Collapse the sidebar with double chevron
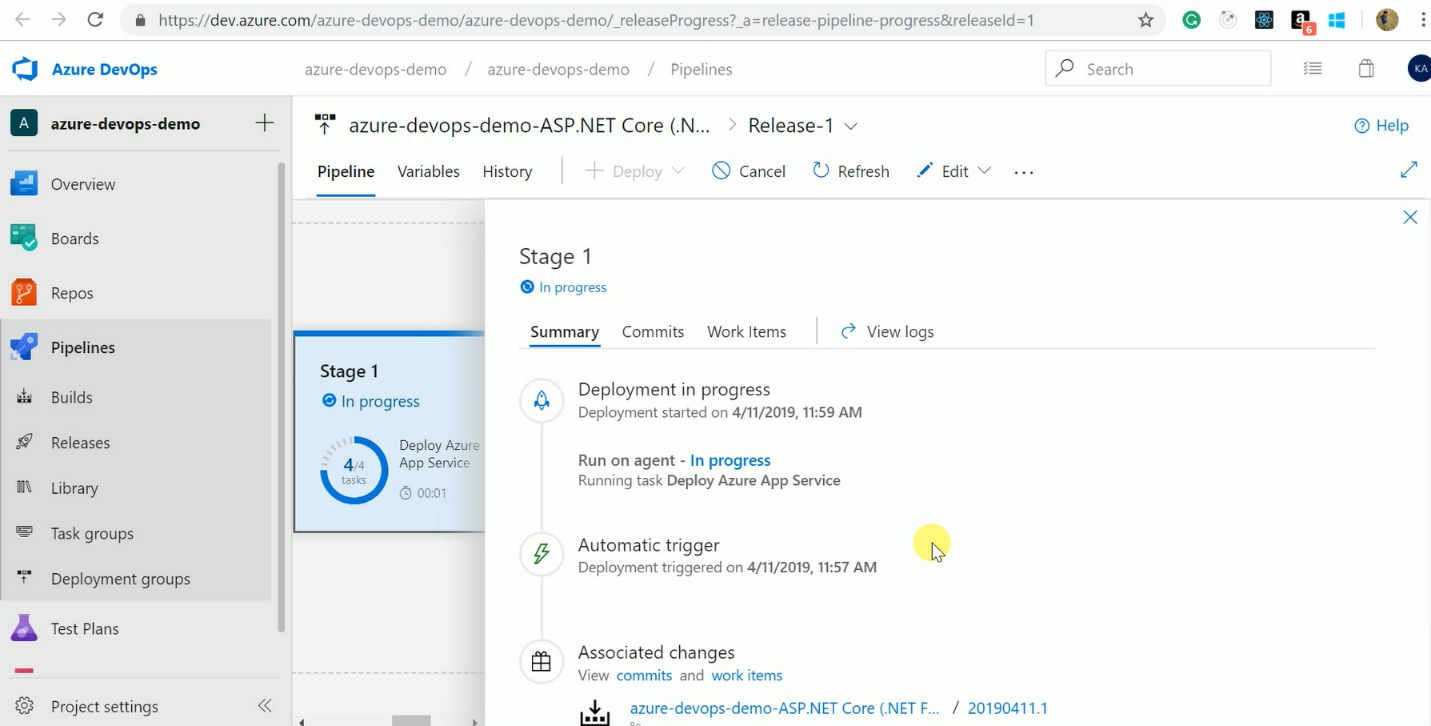Image resolution: width=1431 pixels, height=726 pixels. [x=264, y=706]
